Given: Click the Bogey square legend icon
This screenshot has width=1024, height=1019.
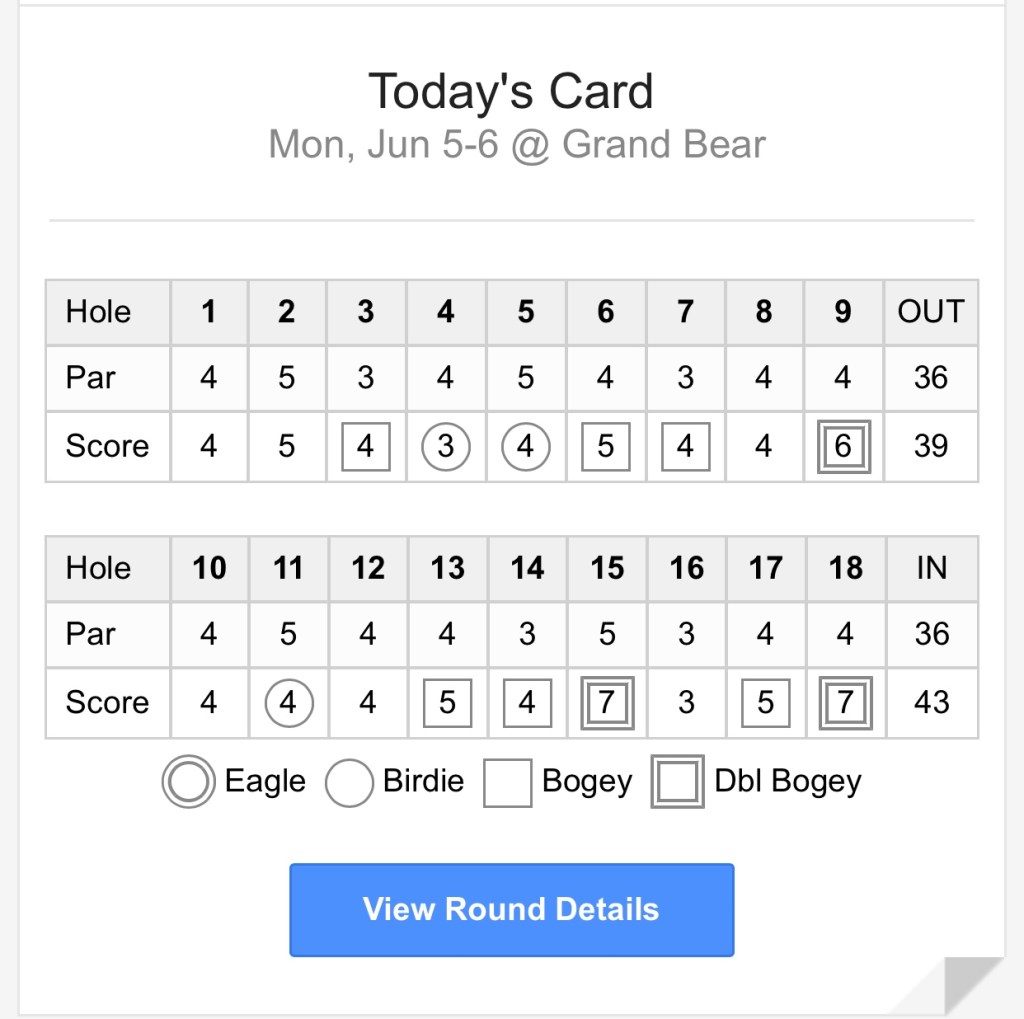Looking at the screenshot, I should (507, 782).
